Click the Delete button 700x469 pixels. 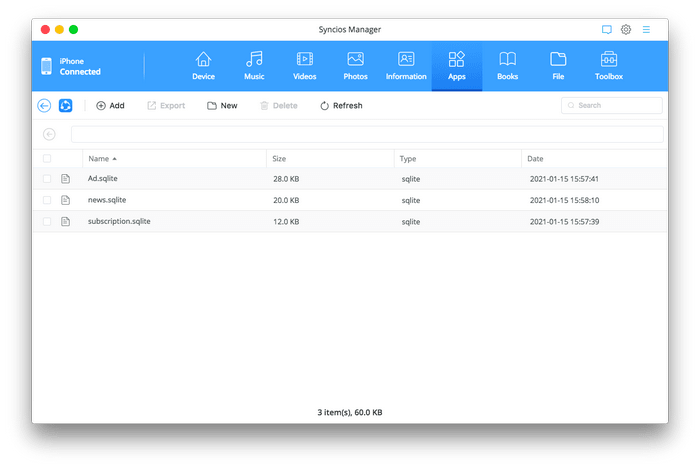279,106
